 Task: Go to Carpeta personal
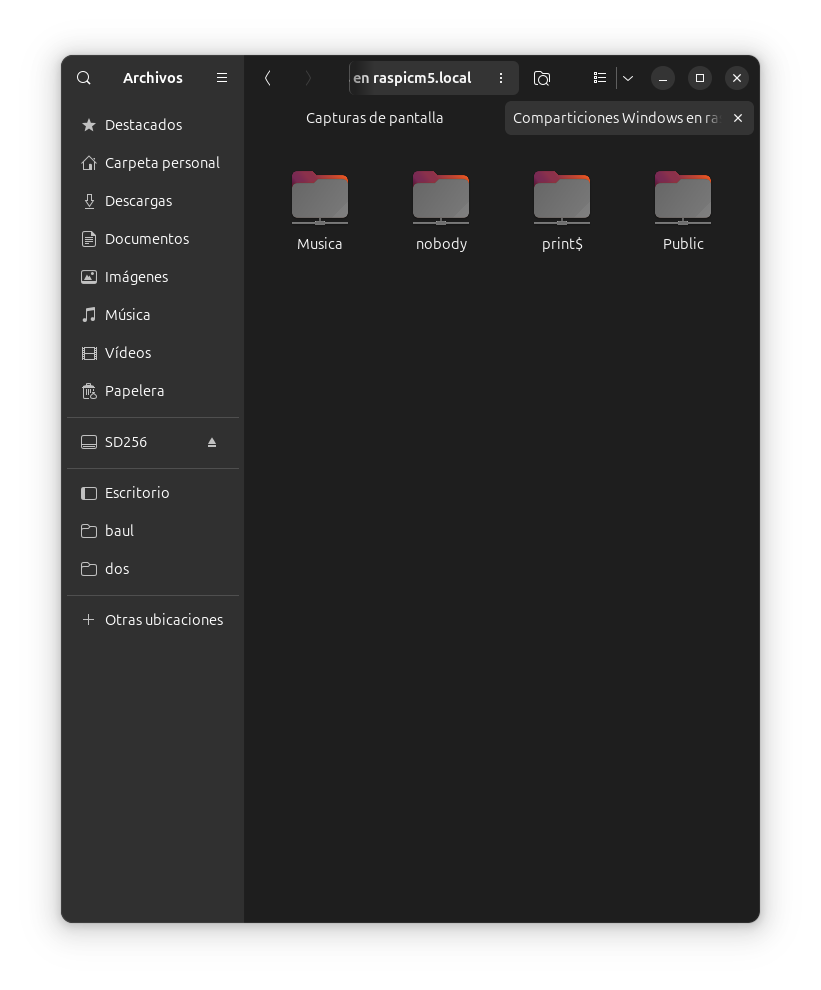click(153, 163)
